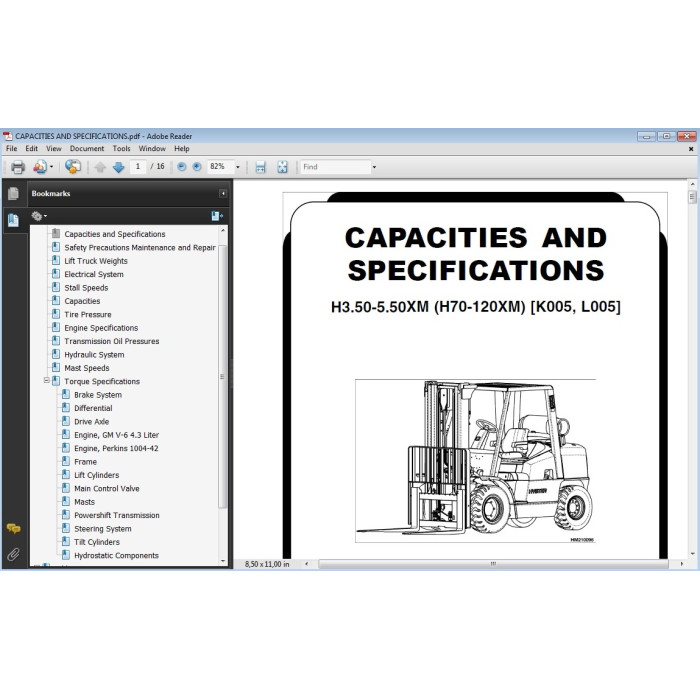
Task: Open the Attachments paperclip icon
Action: [13, 554]
